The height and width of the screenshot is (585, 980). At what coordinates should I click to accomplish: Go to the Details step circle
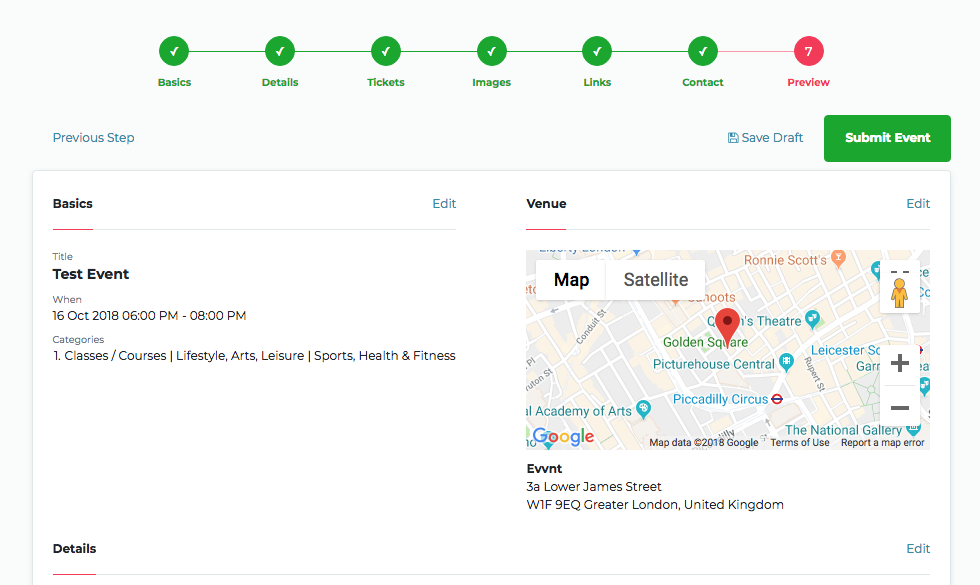tap(280, 51)
